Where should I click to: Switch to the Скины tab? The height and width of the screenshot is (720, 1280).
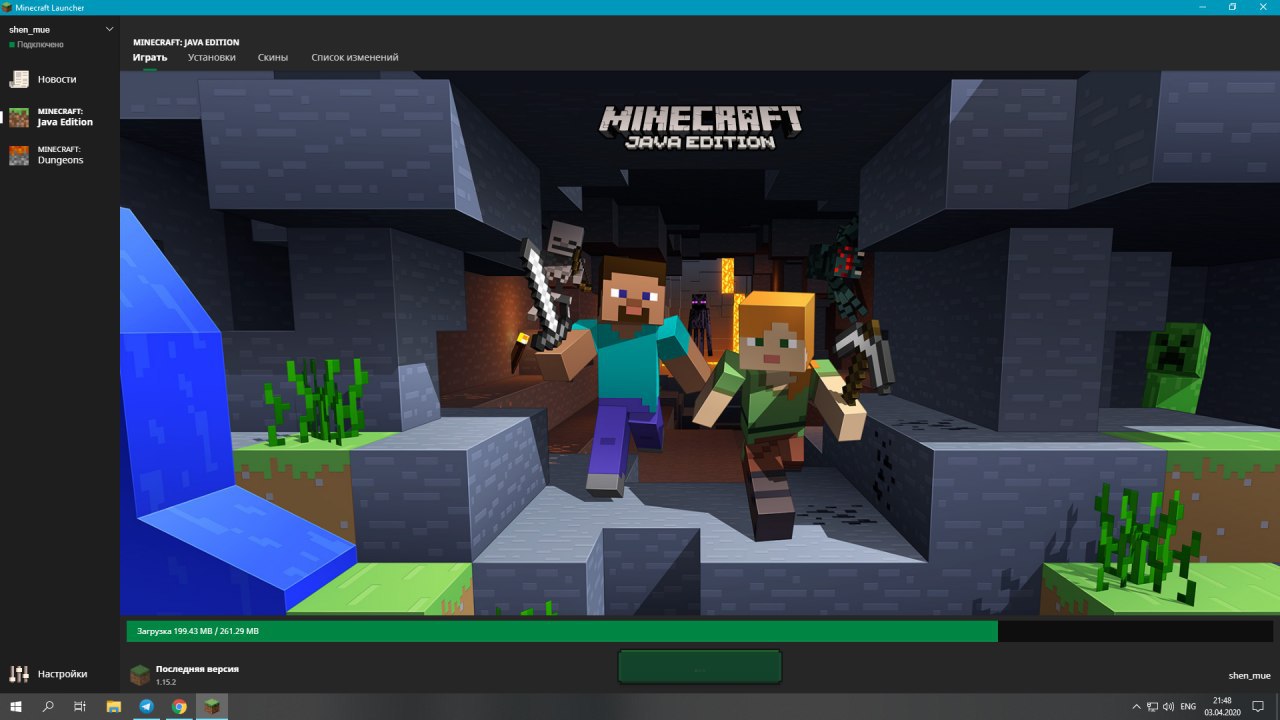click(273, 58)
